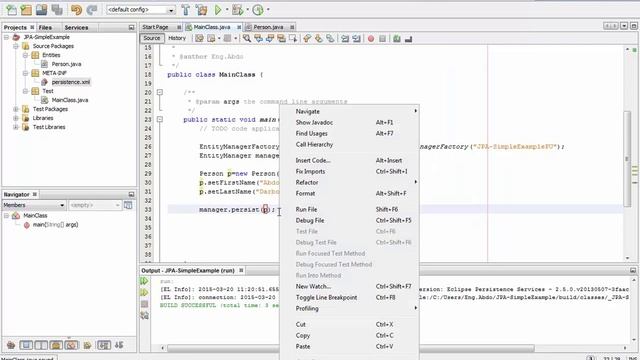Click the Toggle Bookmark icon in editor toolbar
The image size is (640, 360).
[330, 39]
